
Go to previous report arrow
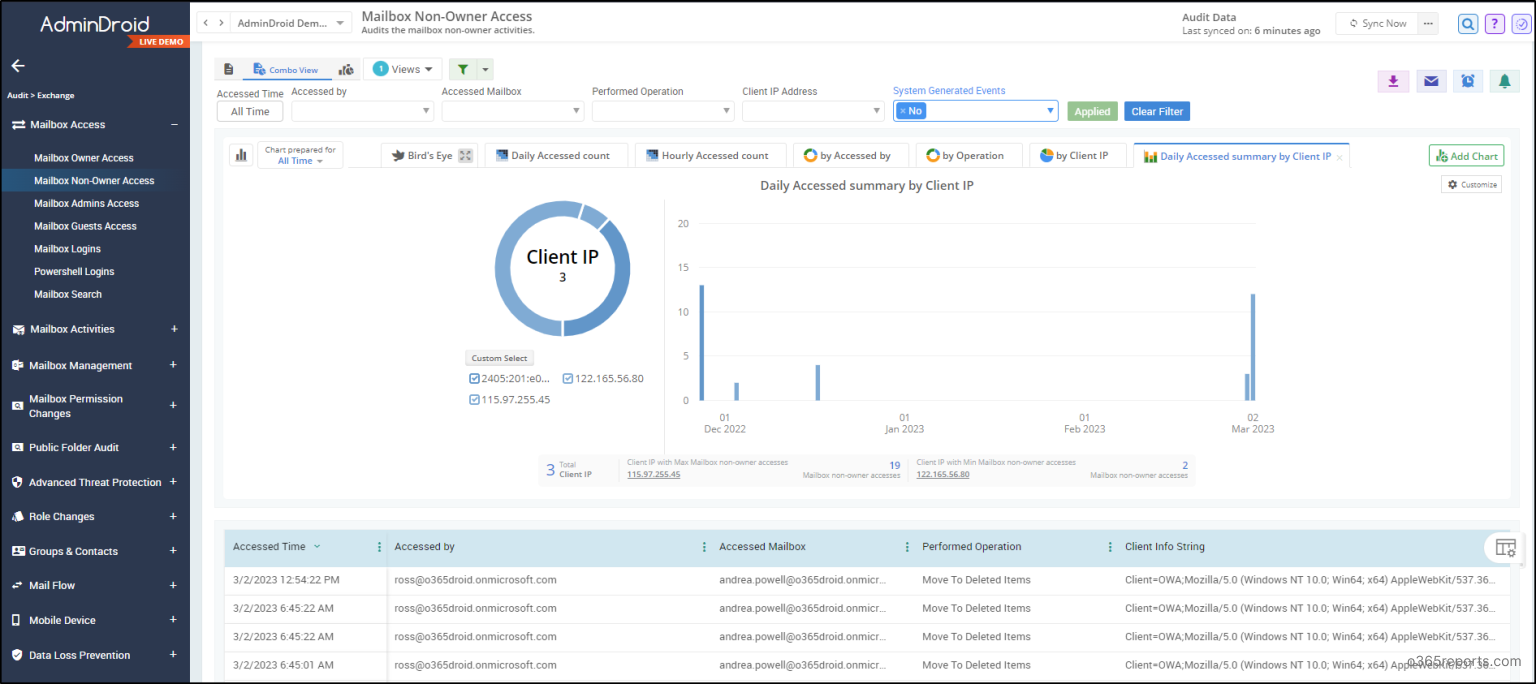pyautogui.click(x=206, y=23)
